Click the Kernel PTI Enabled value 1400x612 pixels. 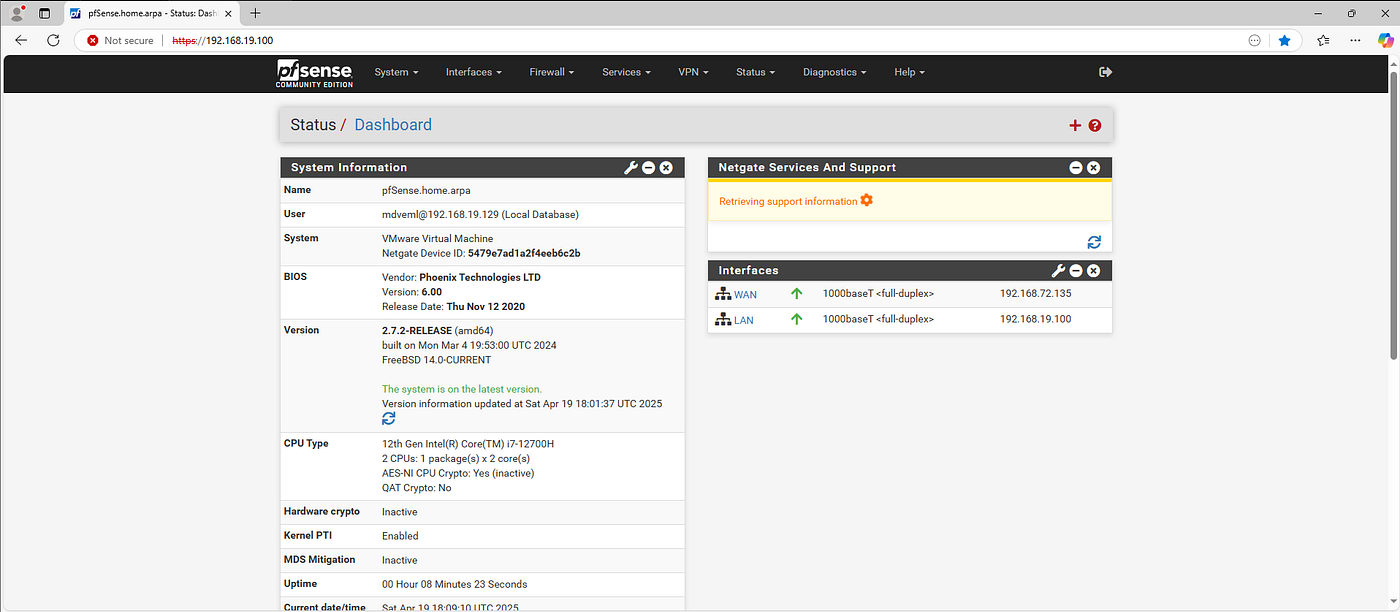pos(400,536)
